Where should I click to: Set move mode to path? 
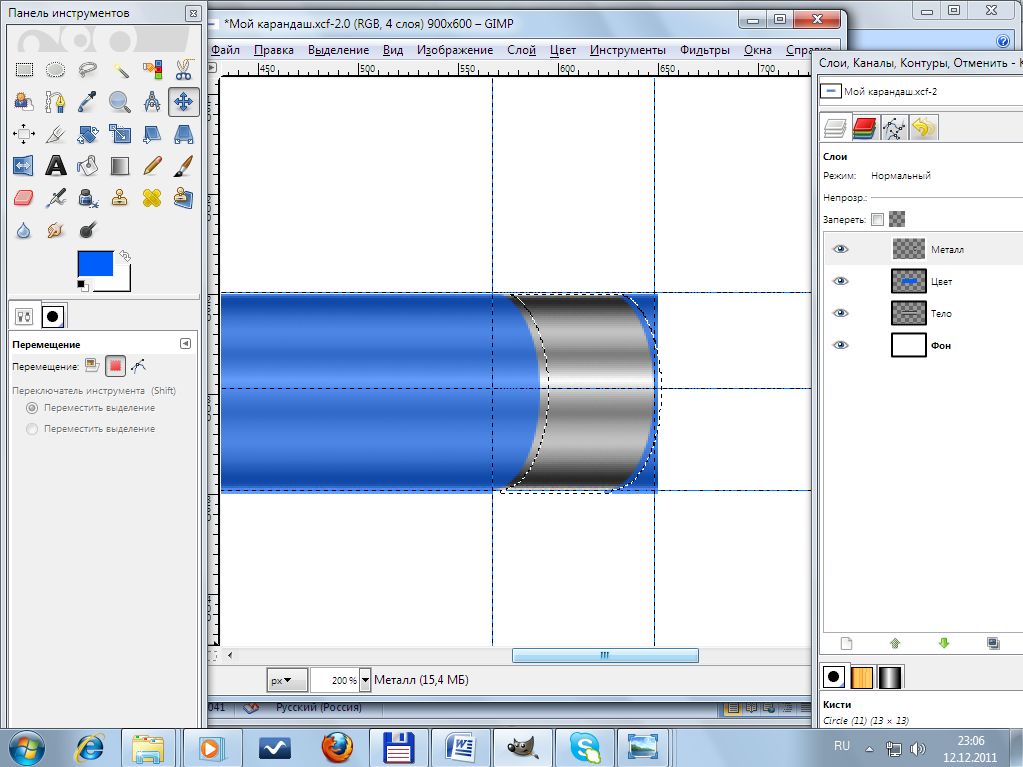[x=138, y=366]
